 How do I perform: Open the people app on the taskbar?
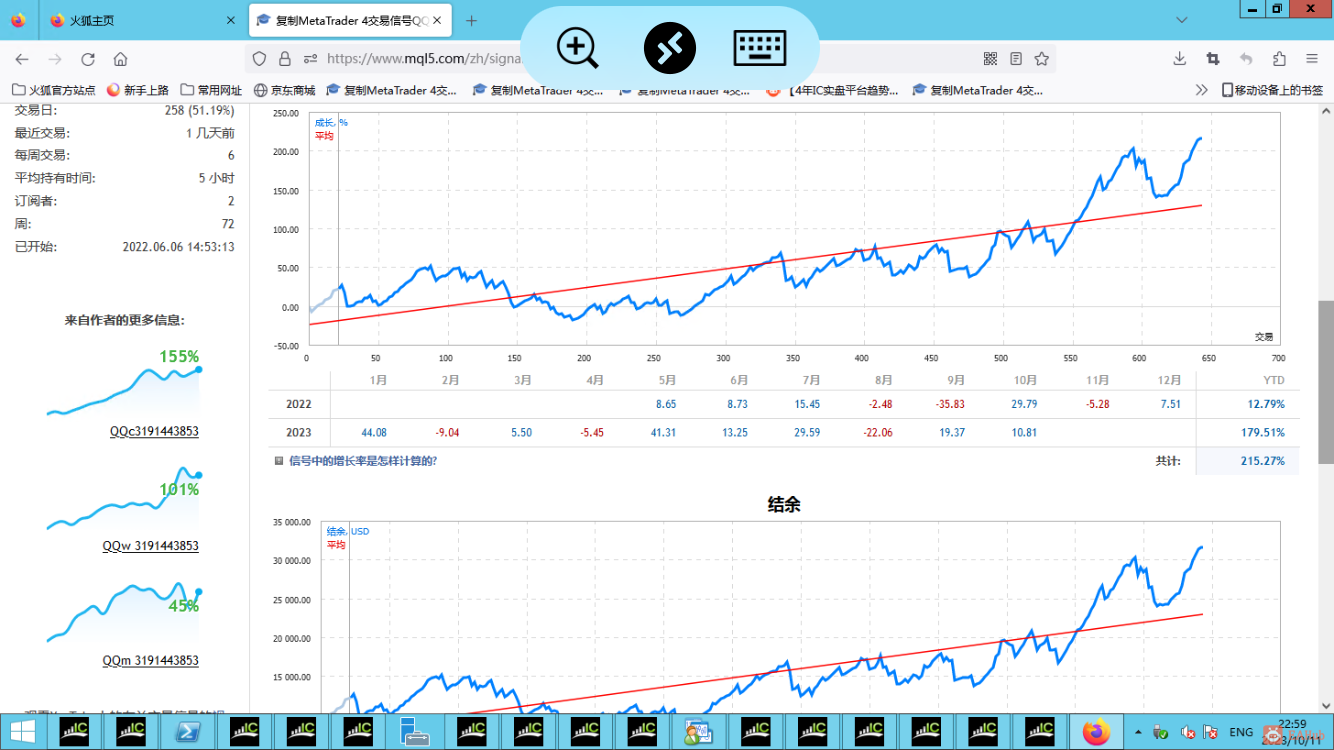(698, 732)
